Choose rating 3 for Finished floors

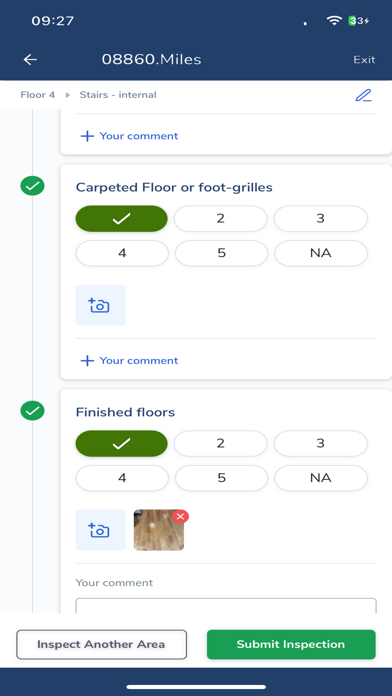pyautogui.click(x=321, y=443)
